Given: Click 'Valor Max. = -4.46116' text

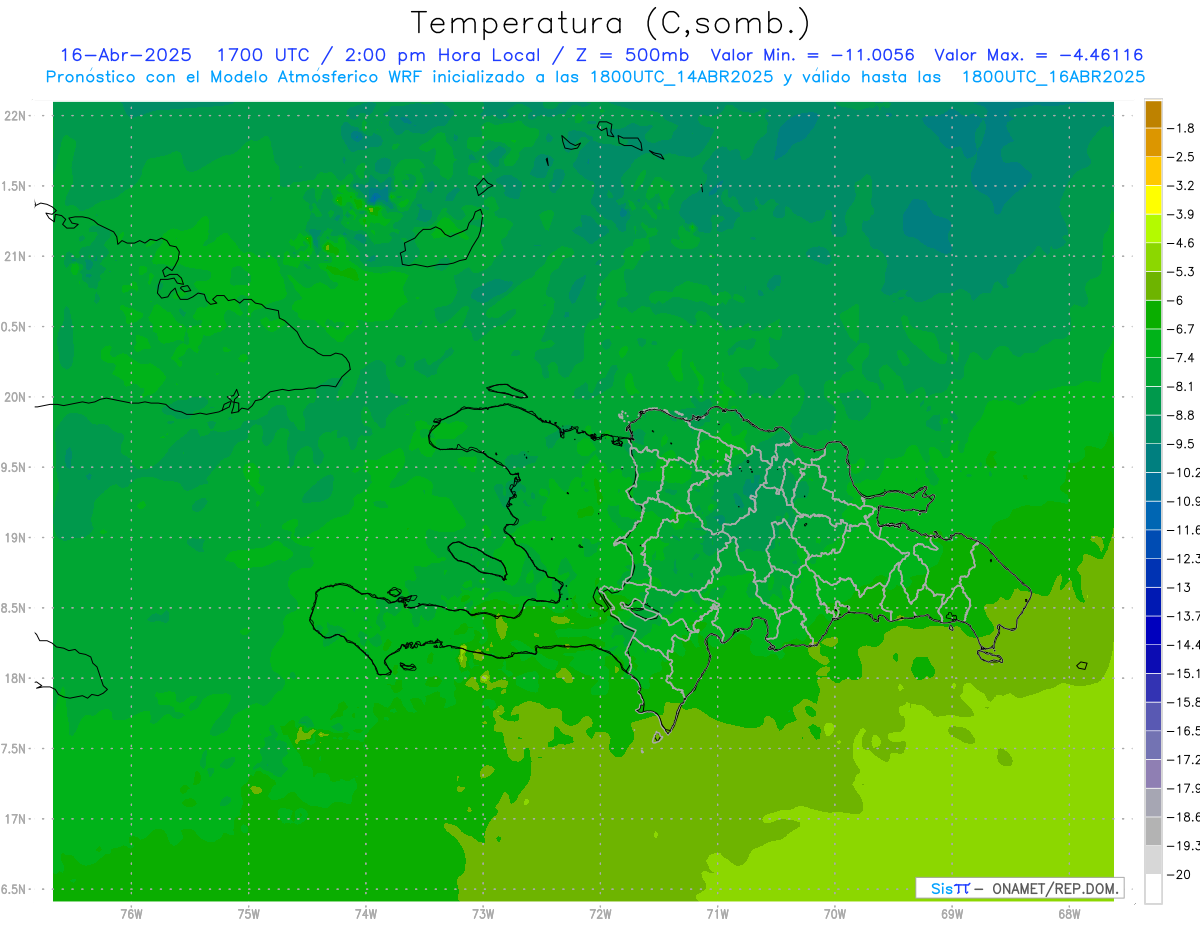Looking at the screenshot, I should [1038, 55].
